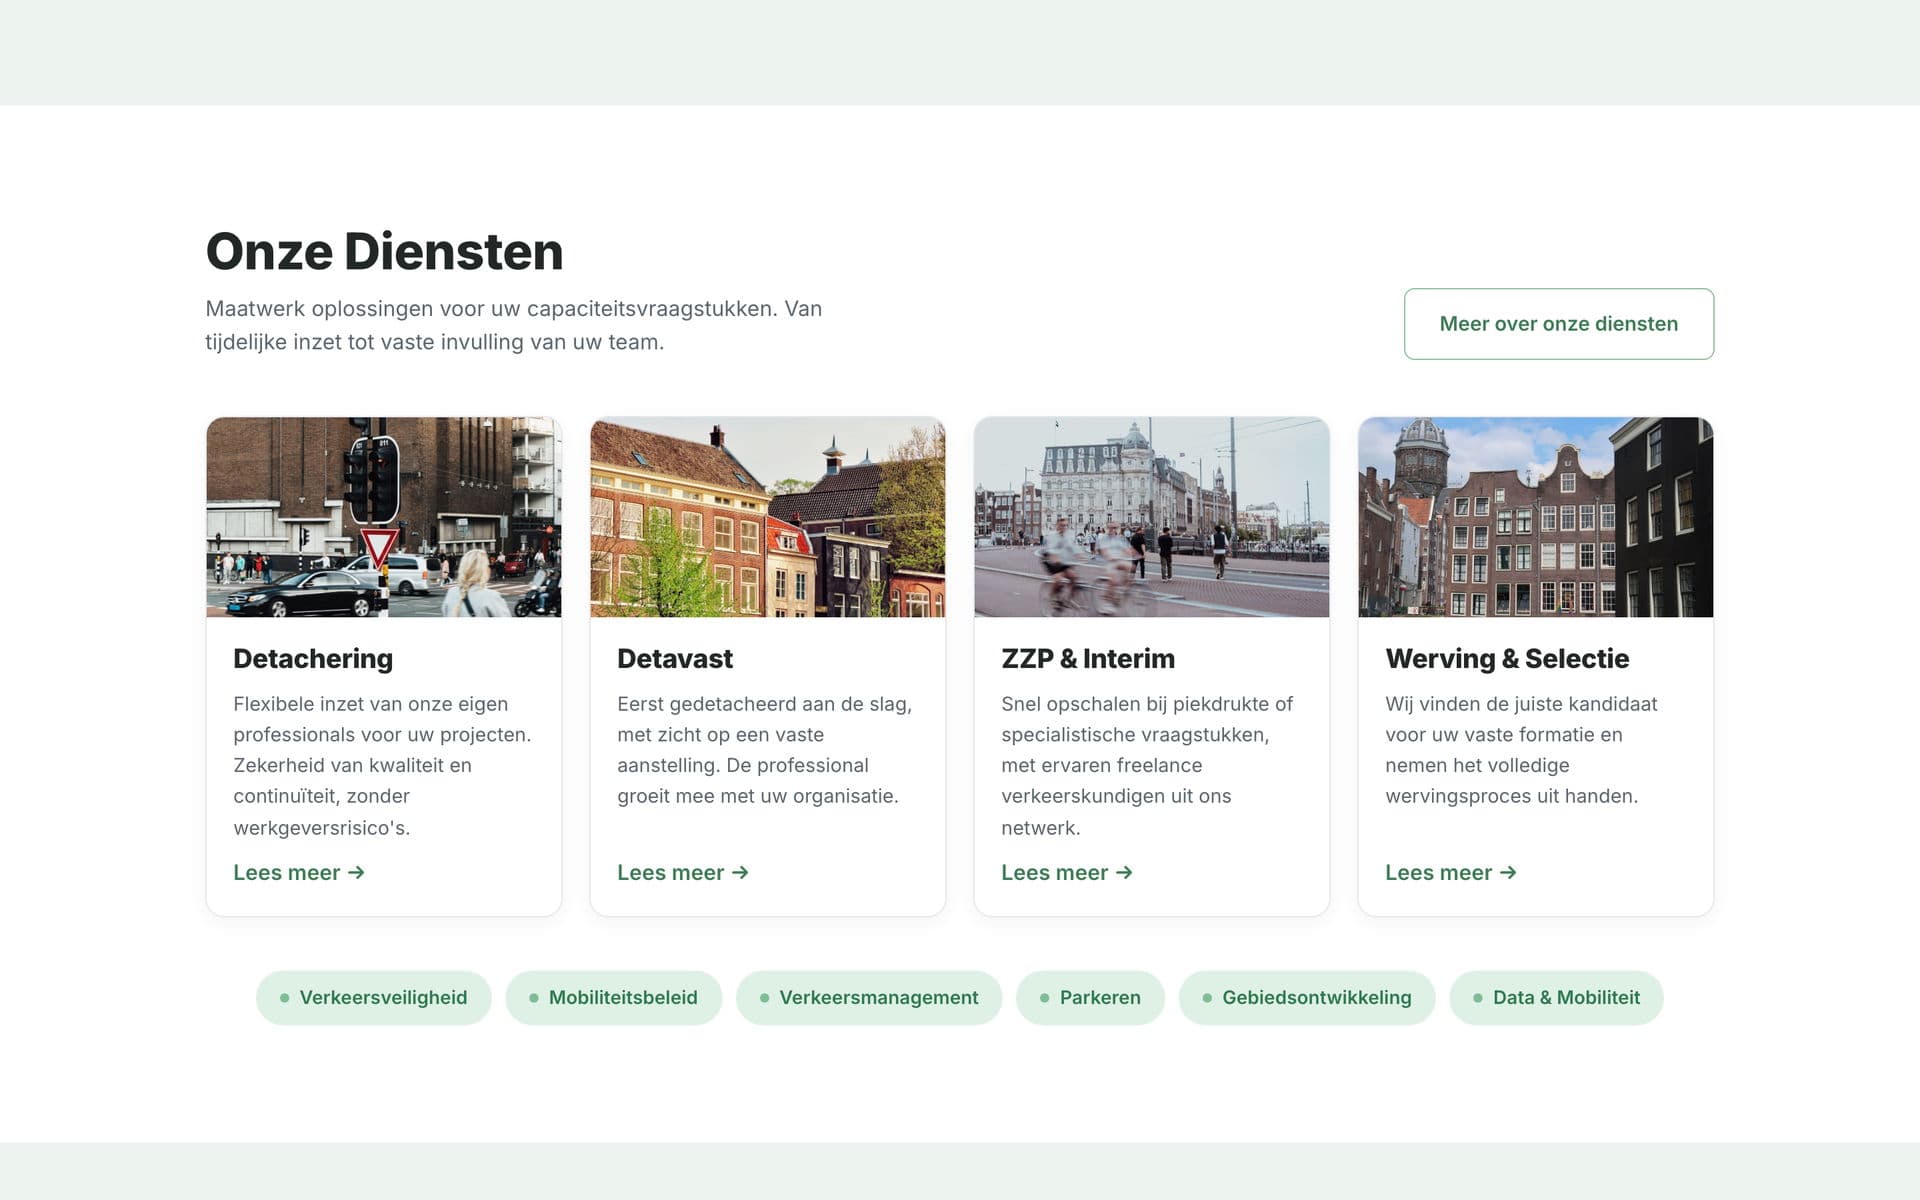Image resolution: width=1920 pixels, height=1200 pixels.
Task: Open the ZZP & Interim 'Lees meer' link
Action: 1067,872
